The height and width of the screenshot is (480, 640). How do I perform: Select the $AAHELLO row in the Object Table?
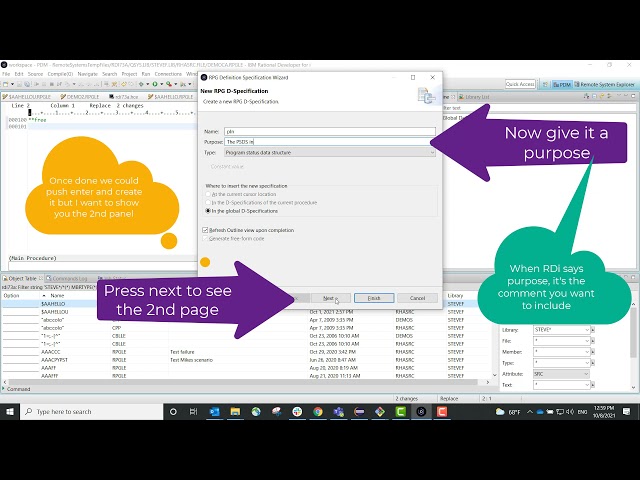point(247,304)
